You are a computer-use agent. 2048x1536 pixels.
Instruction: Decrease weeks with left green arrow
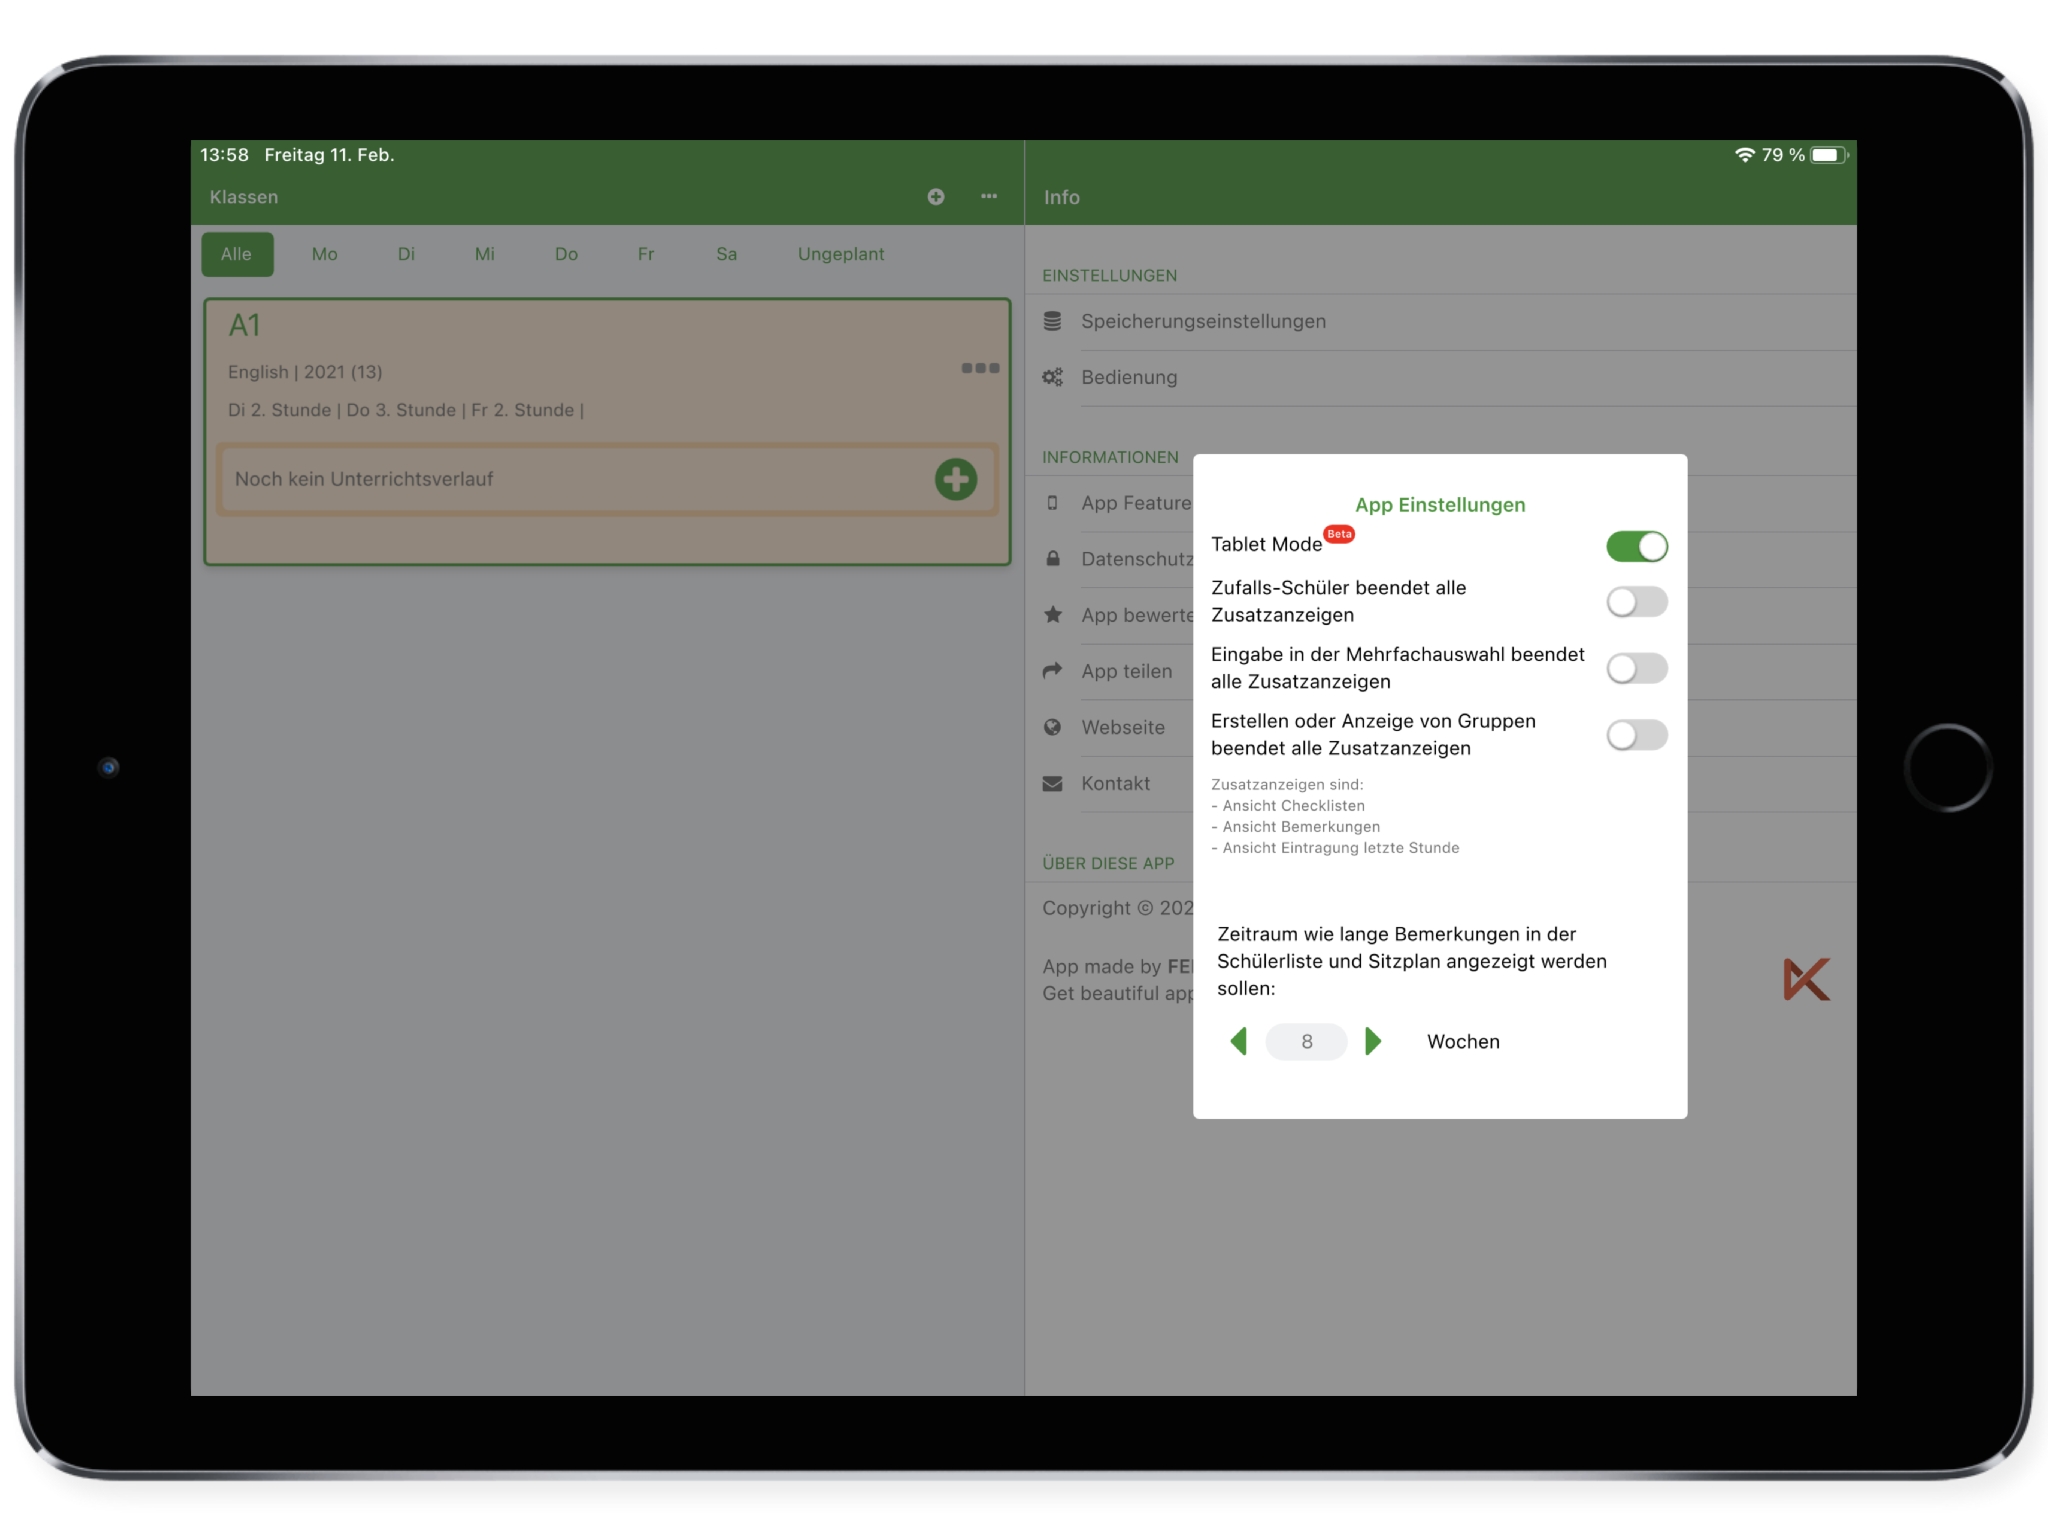coord(1238,1041)
